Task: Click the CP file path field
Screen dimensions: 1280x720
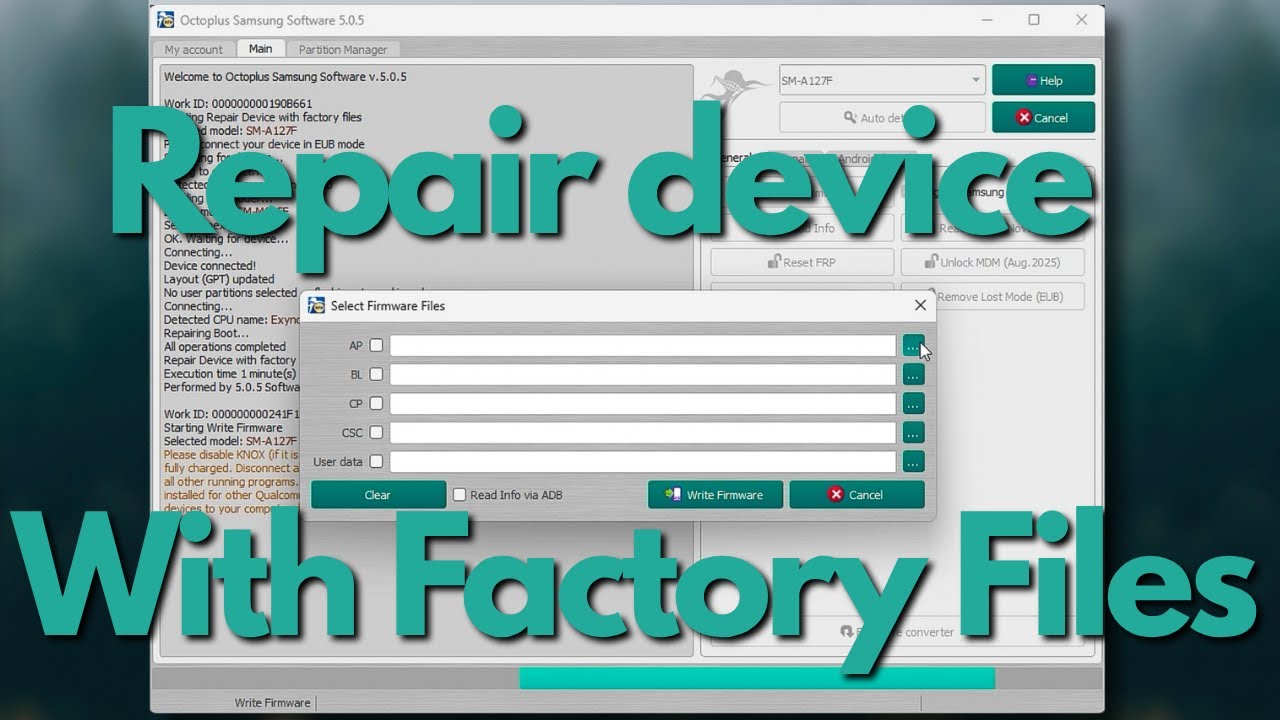Action: 643,404
